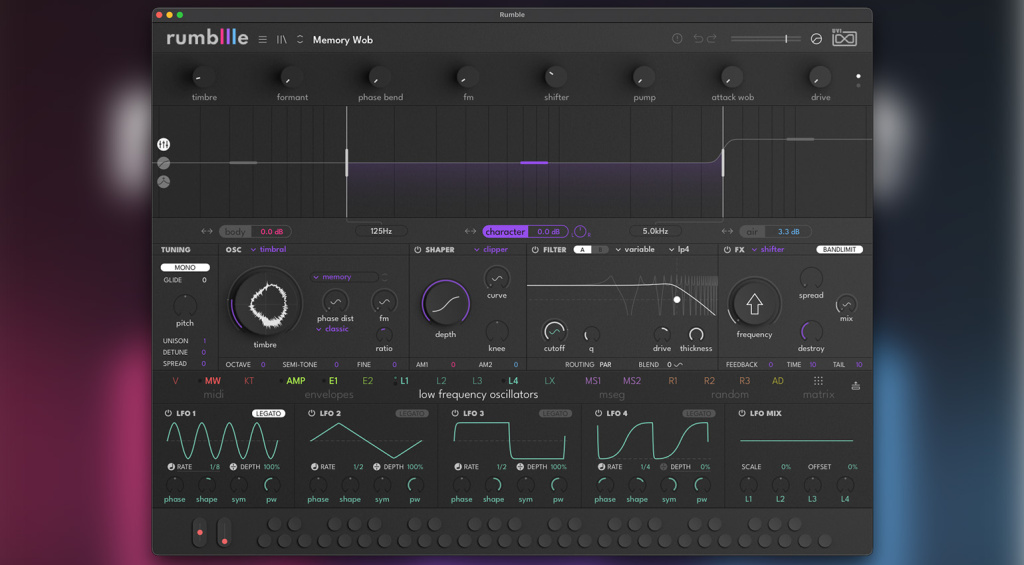
Task: Click the redo arrow in the header
Action: (712, 39)
